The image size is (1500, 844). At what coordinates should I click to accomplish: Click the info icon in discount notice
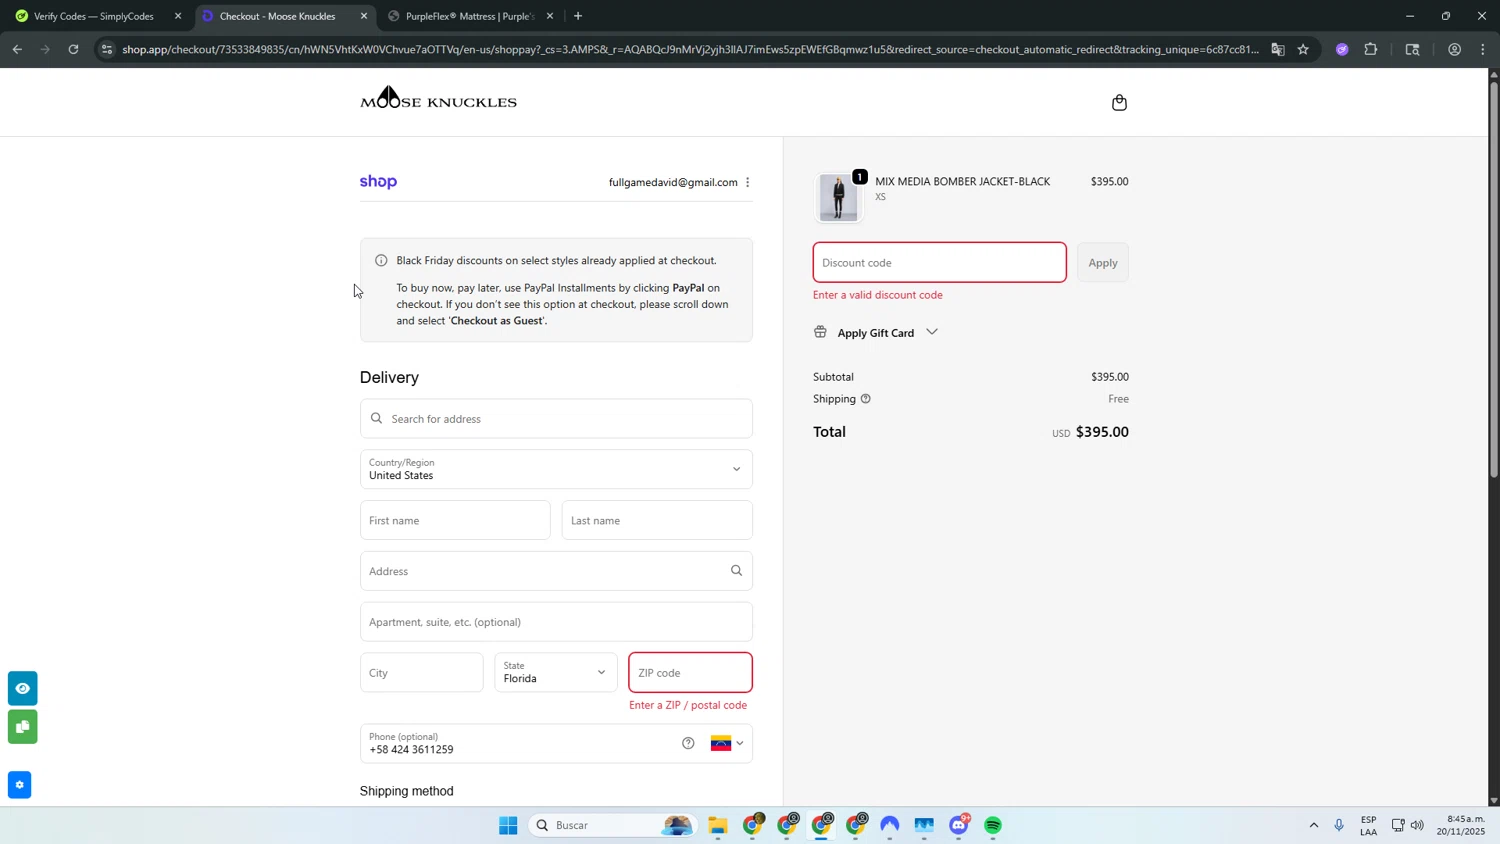point(381,260)
